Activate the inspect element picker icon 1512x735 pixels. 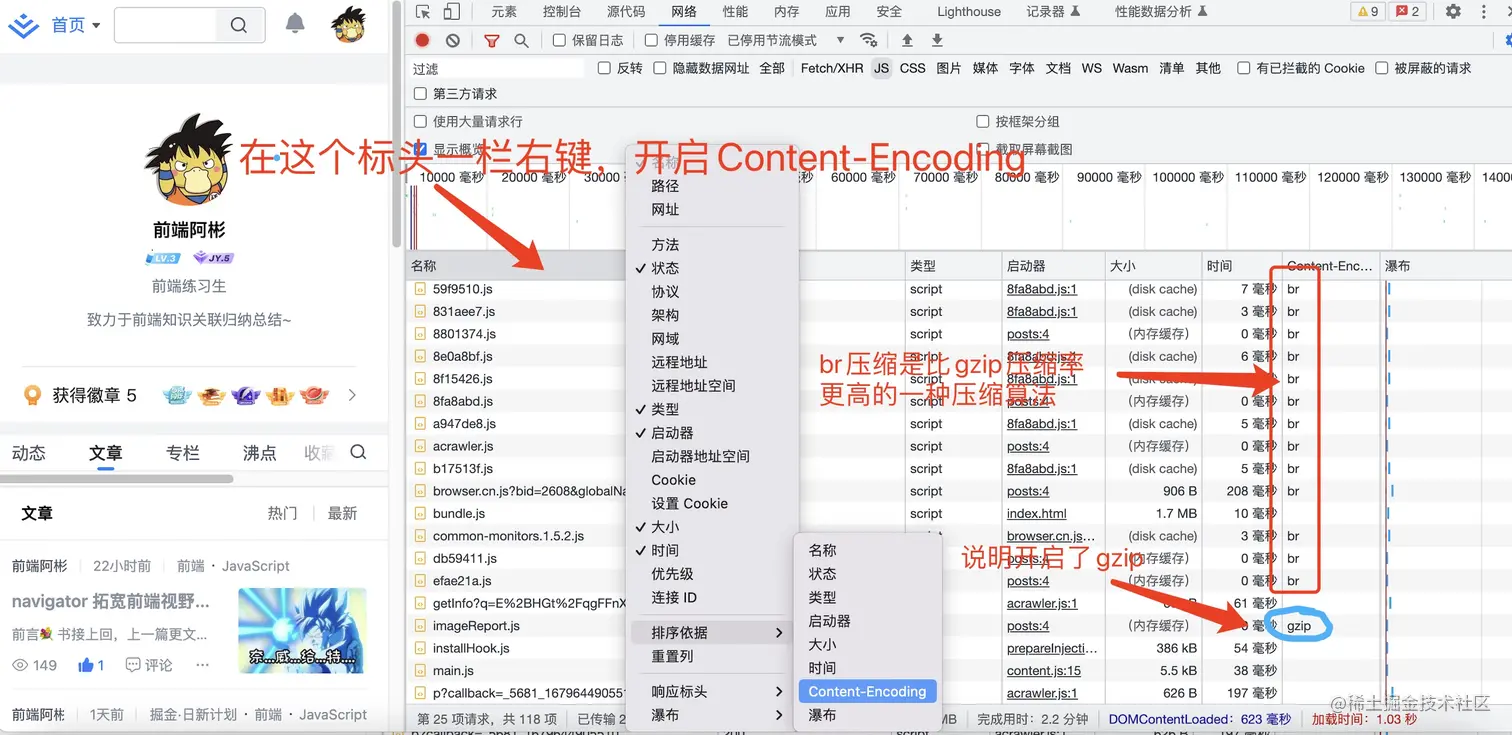[423, 12]
